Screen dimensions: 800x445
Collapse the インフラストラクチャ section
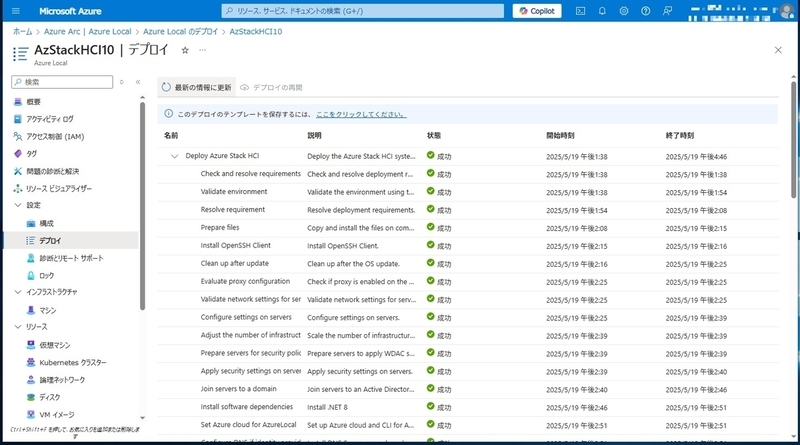coord(18,292)
